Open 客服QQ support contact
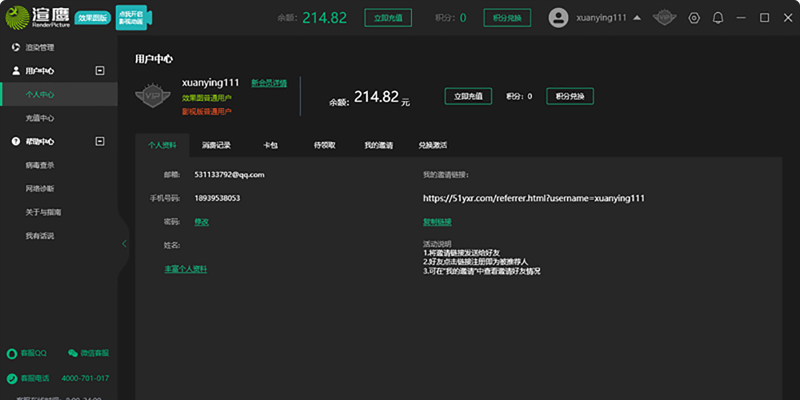Screen dimensions: 800x400 29,353
